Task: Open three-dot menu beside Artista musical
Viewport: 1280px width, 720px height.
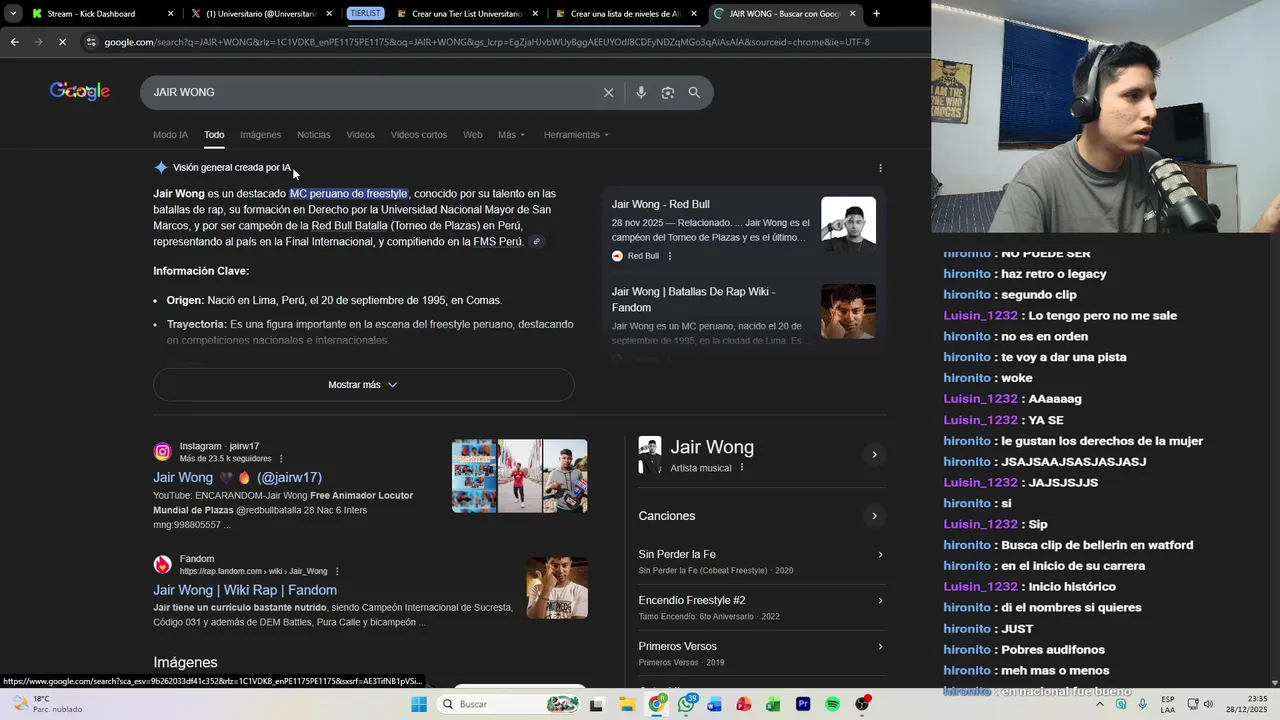Action: coord(742,468)
